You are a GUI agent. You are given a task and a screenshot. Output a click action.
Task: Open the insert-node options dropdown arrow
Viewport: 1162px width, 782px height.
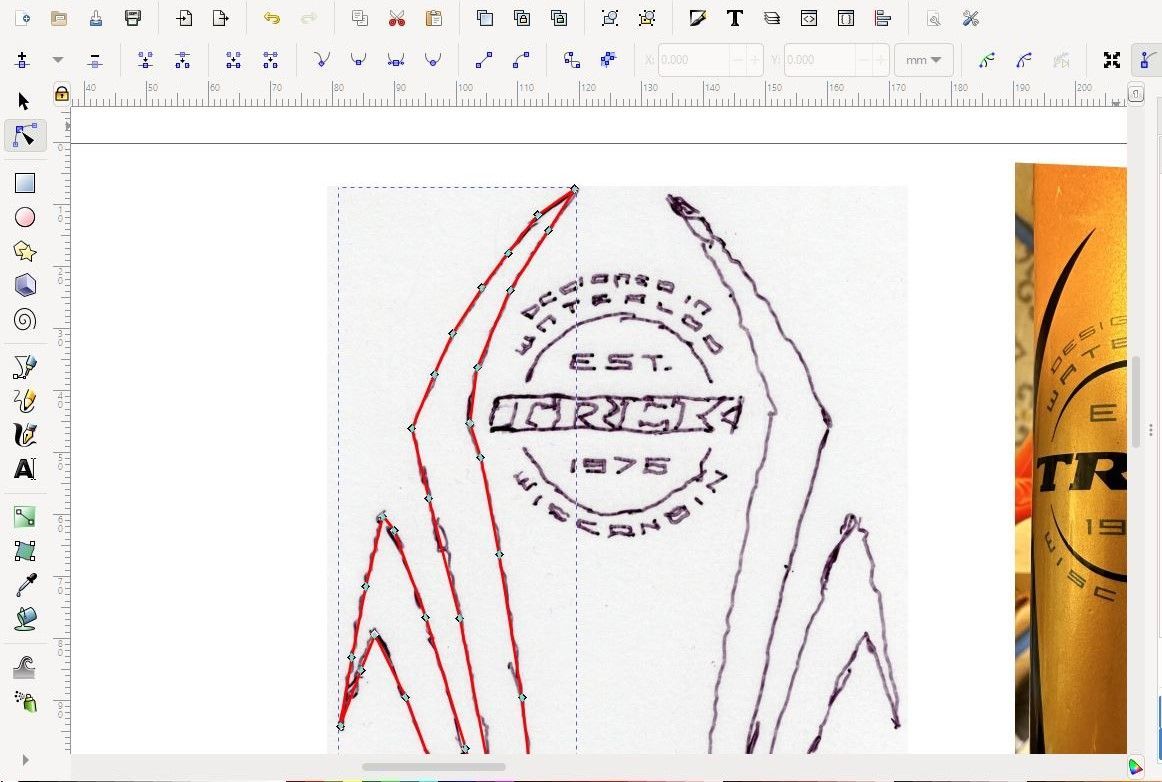point(58,60)
